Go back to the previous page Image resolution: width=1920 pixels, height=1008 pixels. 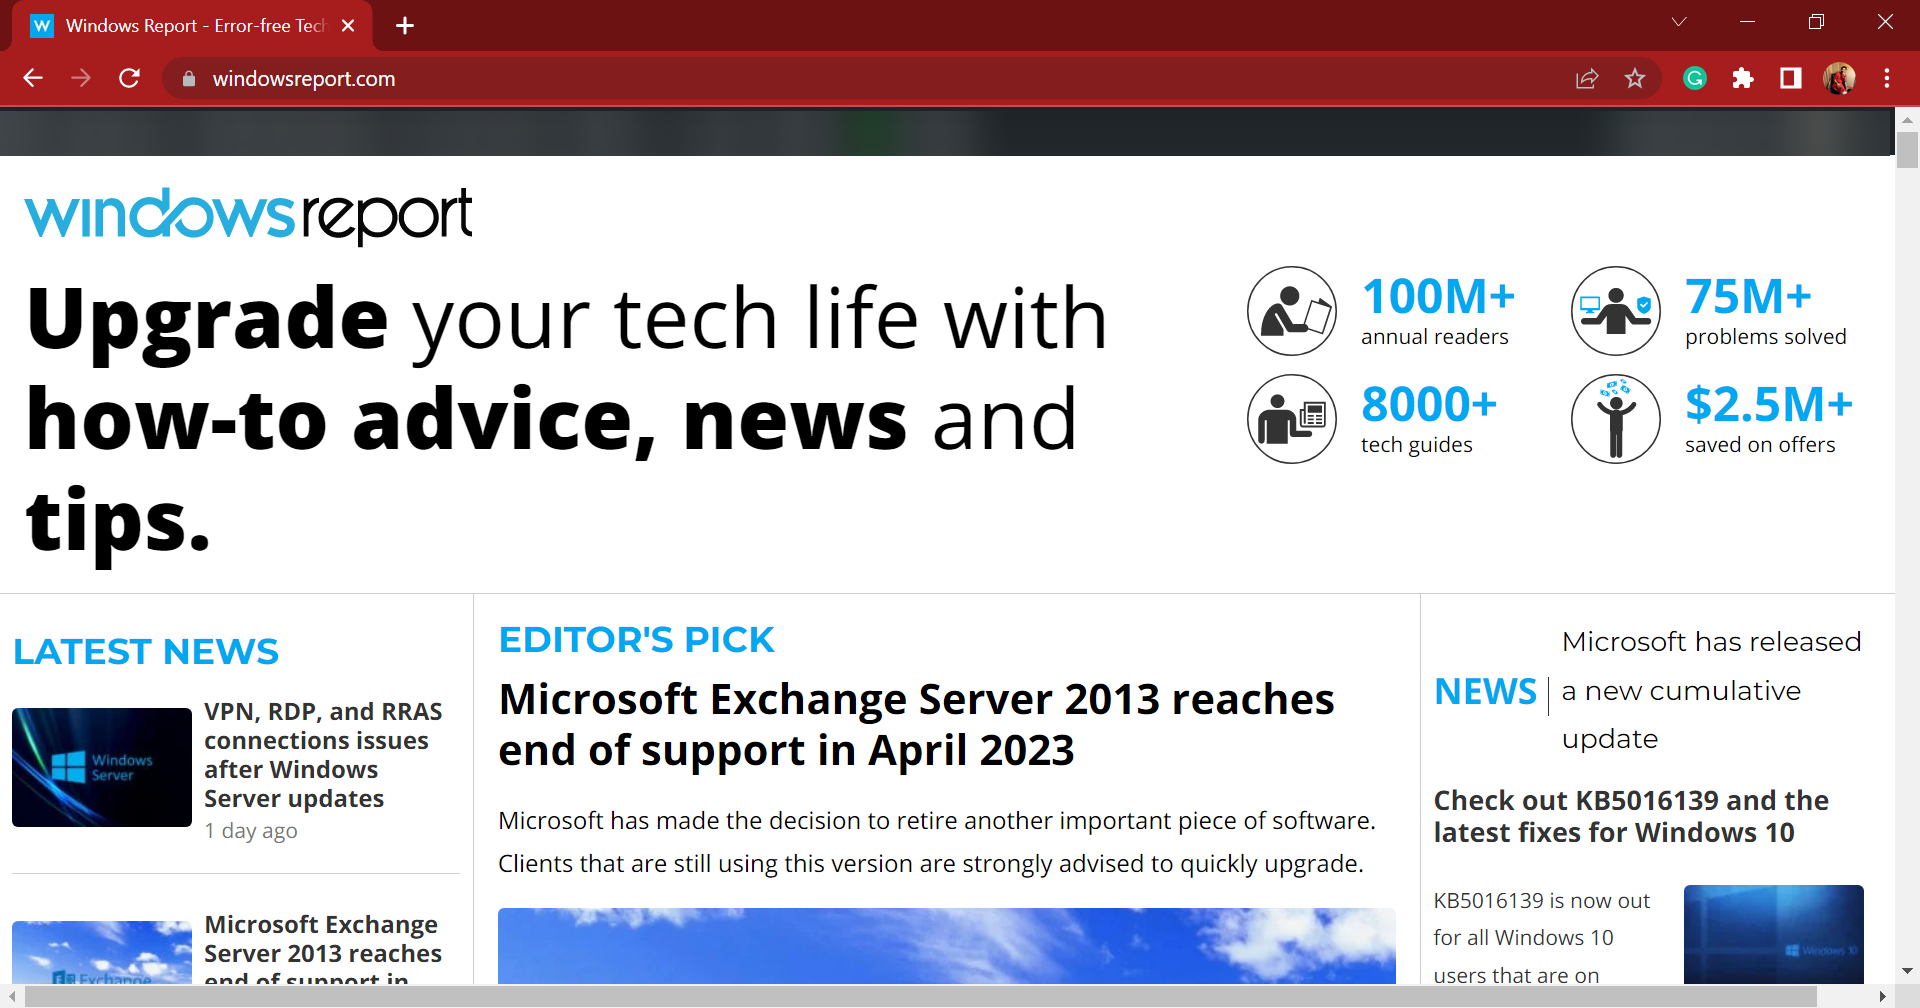pyautogui.click(x=33, y=78)
